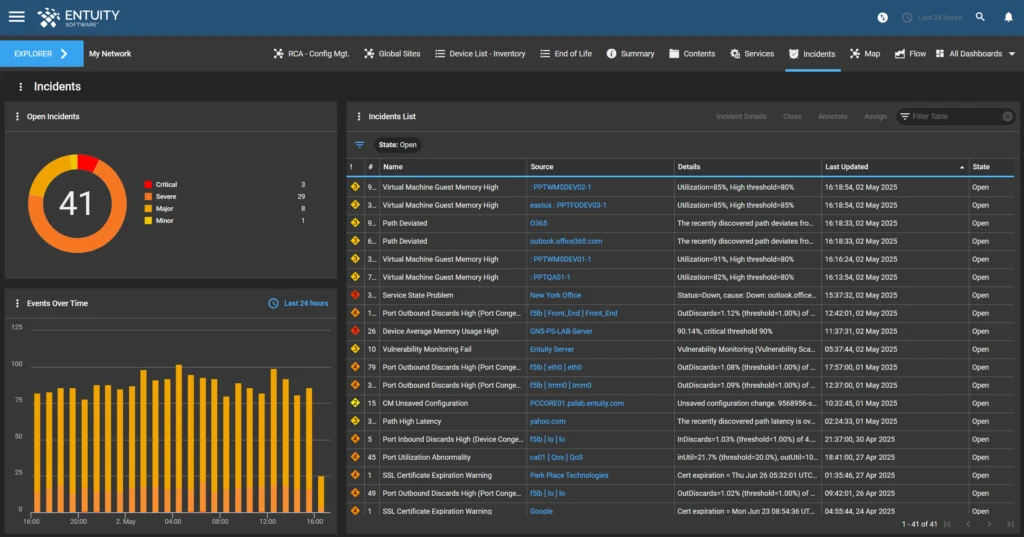This screenshot has width=1024, height=537.
Task: Click severity icon of Vulnerability Monitoring Fail row
Action: [x=355, y=349]
